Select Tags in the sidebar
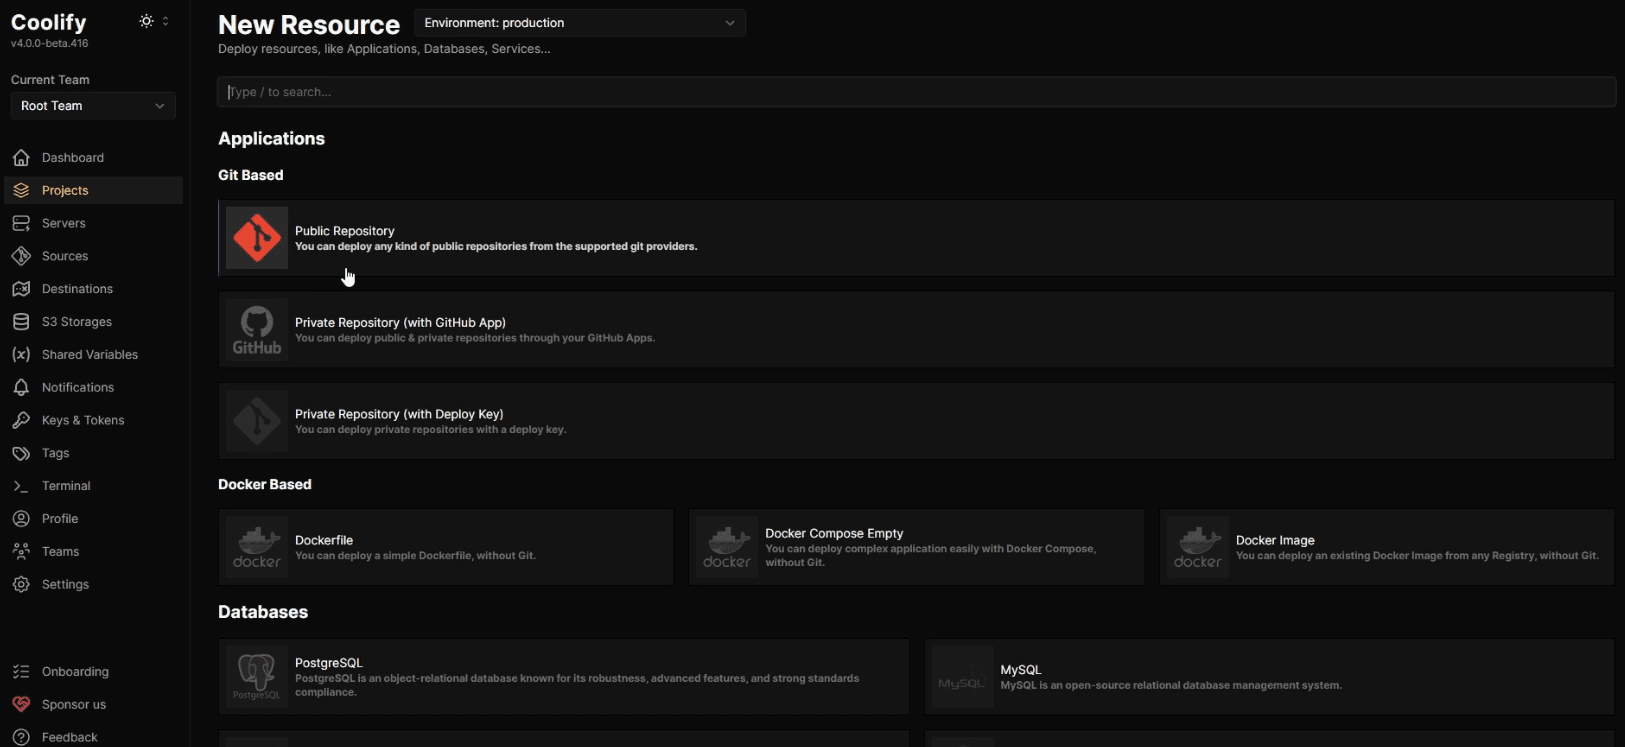The image size is (1625, 747). (93, 453)
